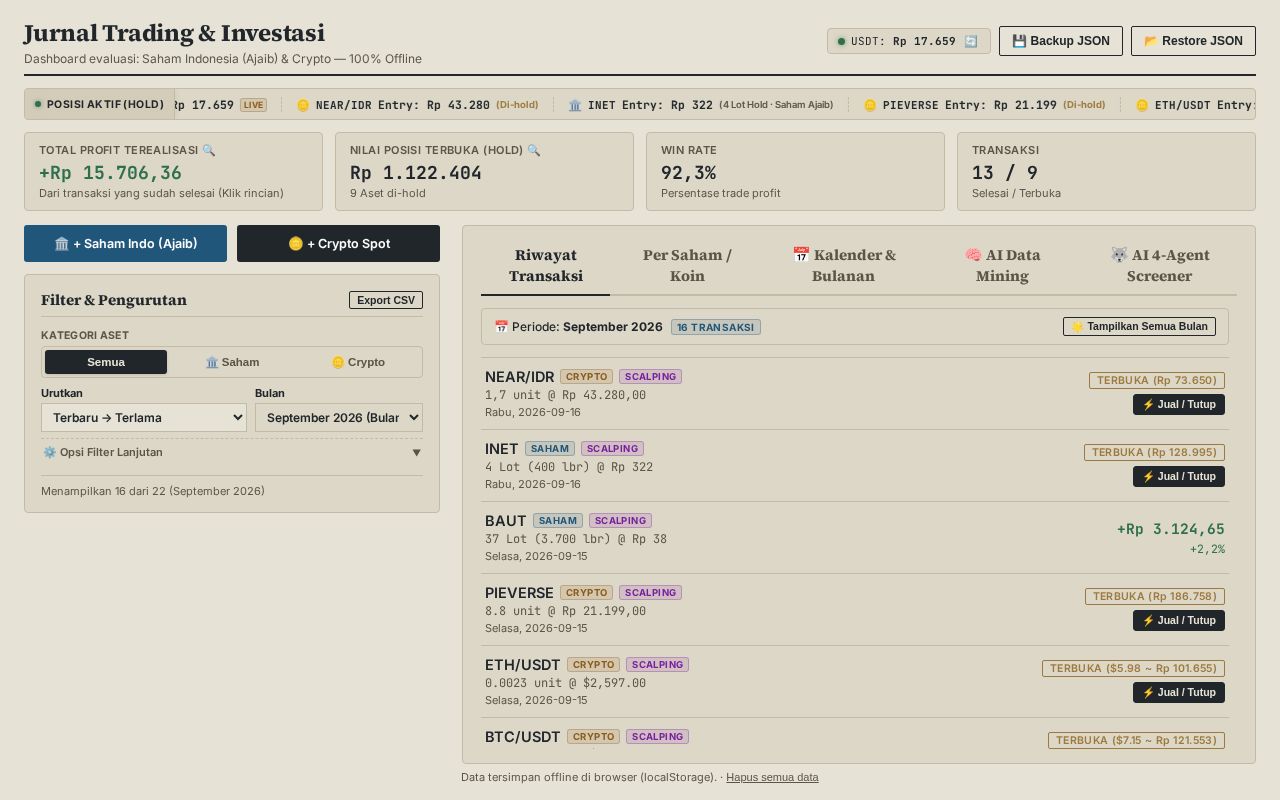The height and width of the screenshot is (800, 1280).
Task: Click Jual / Tutup for ETH/USDT
Action: [x=1179, y=692]
